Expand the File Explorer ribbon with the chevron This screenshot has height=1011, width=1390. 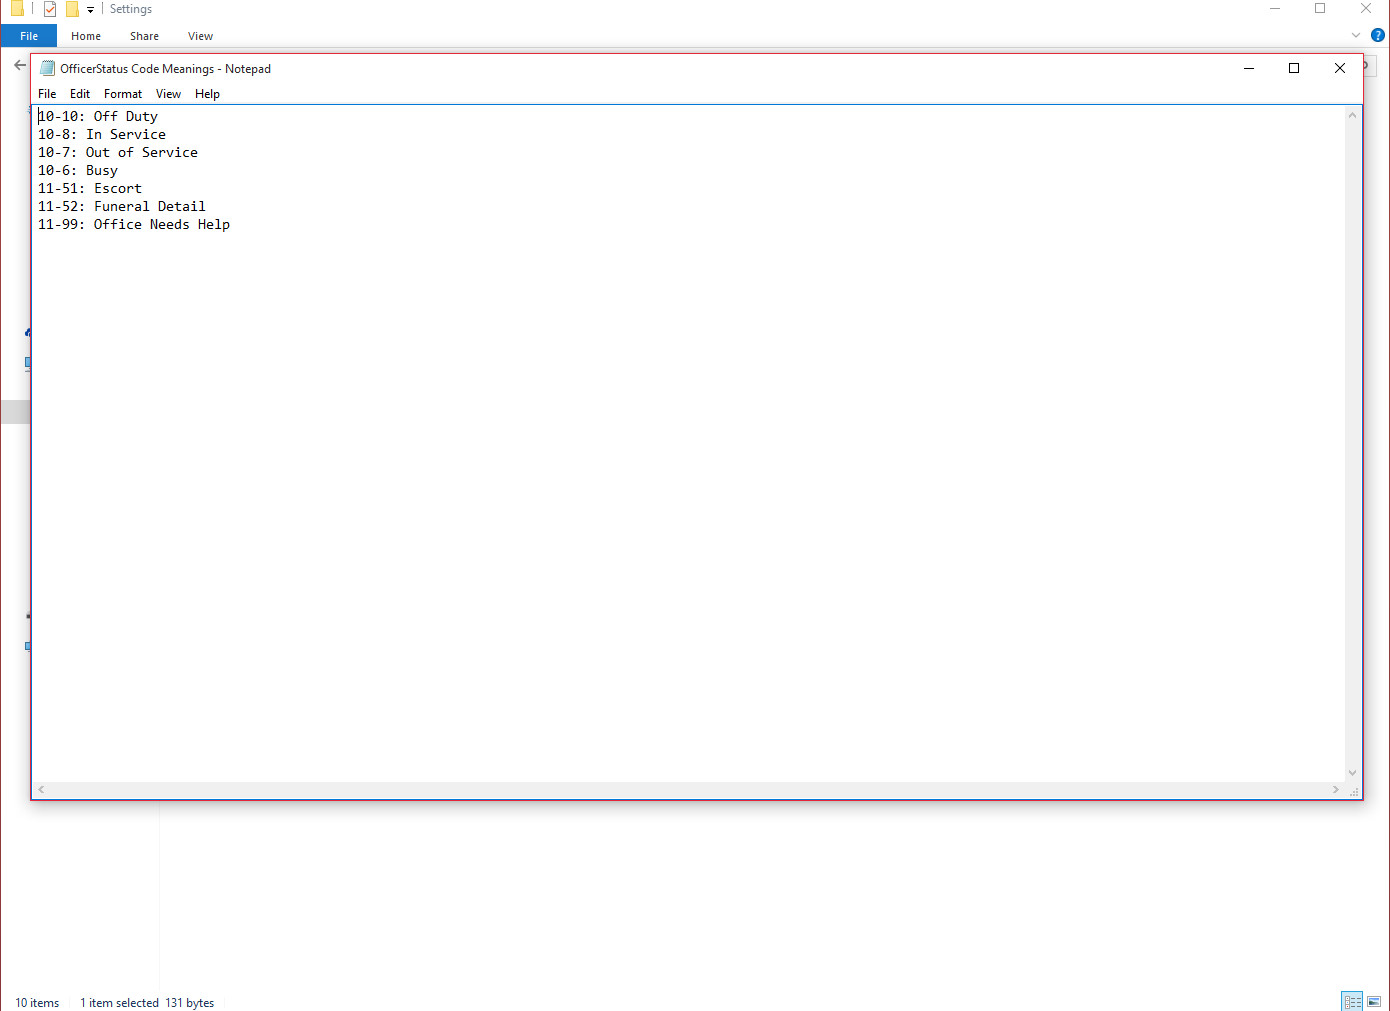[1356, 35]
